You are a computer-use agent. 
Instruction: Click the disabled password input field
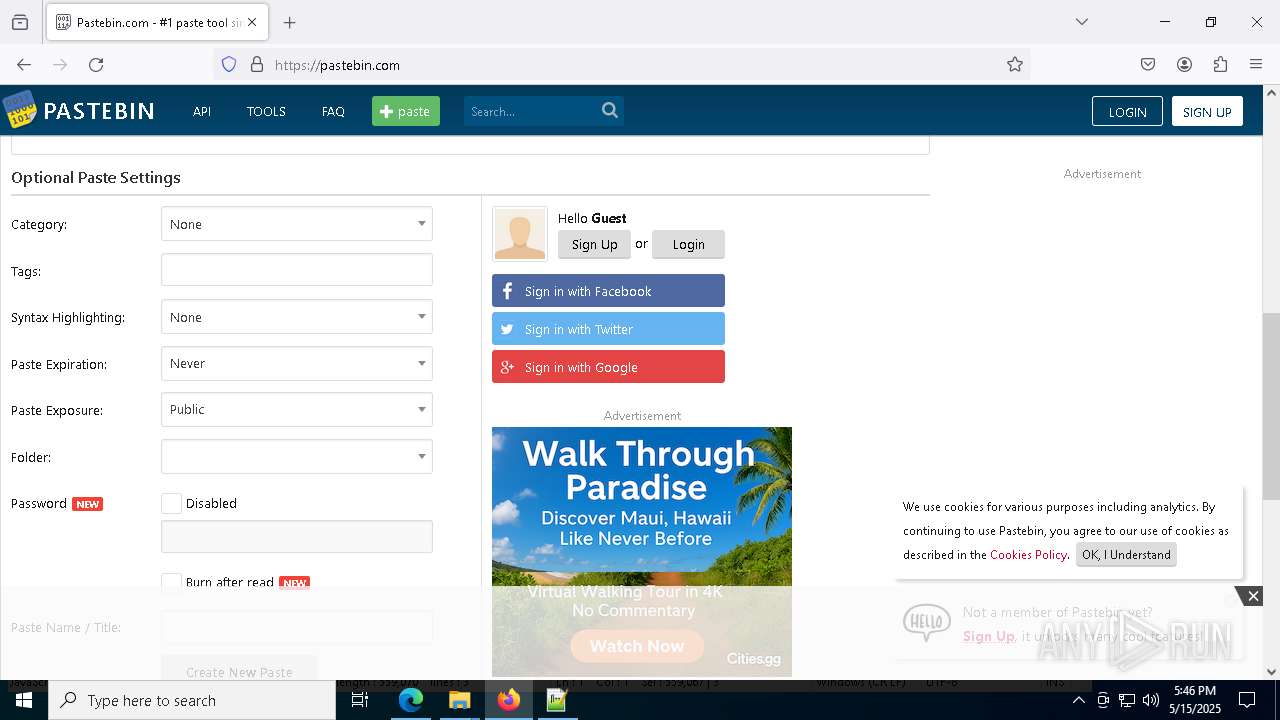[x=297, y=536]
